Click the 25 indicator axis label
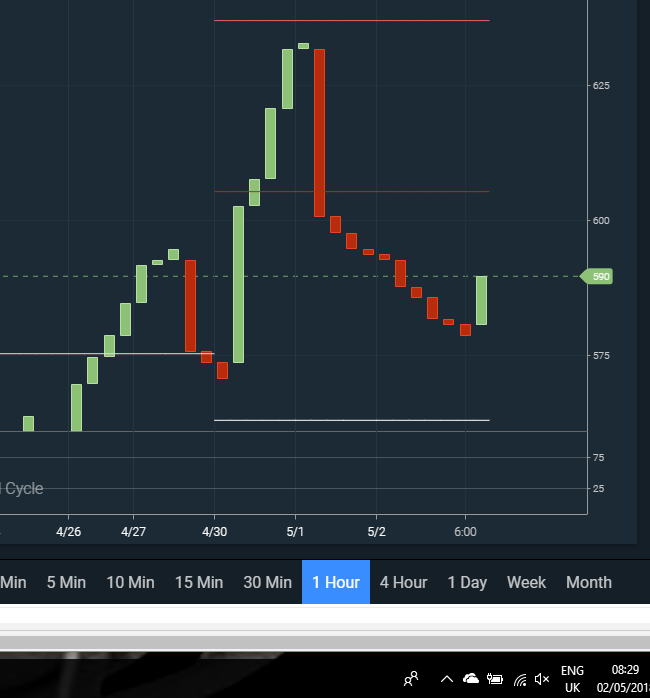This screenshot has width=650, height=698. pos(599,489)
